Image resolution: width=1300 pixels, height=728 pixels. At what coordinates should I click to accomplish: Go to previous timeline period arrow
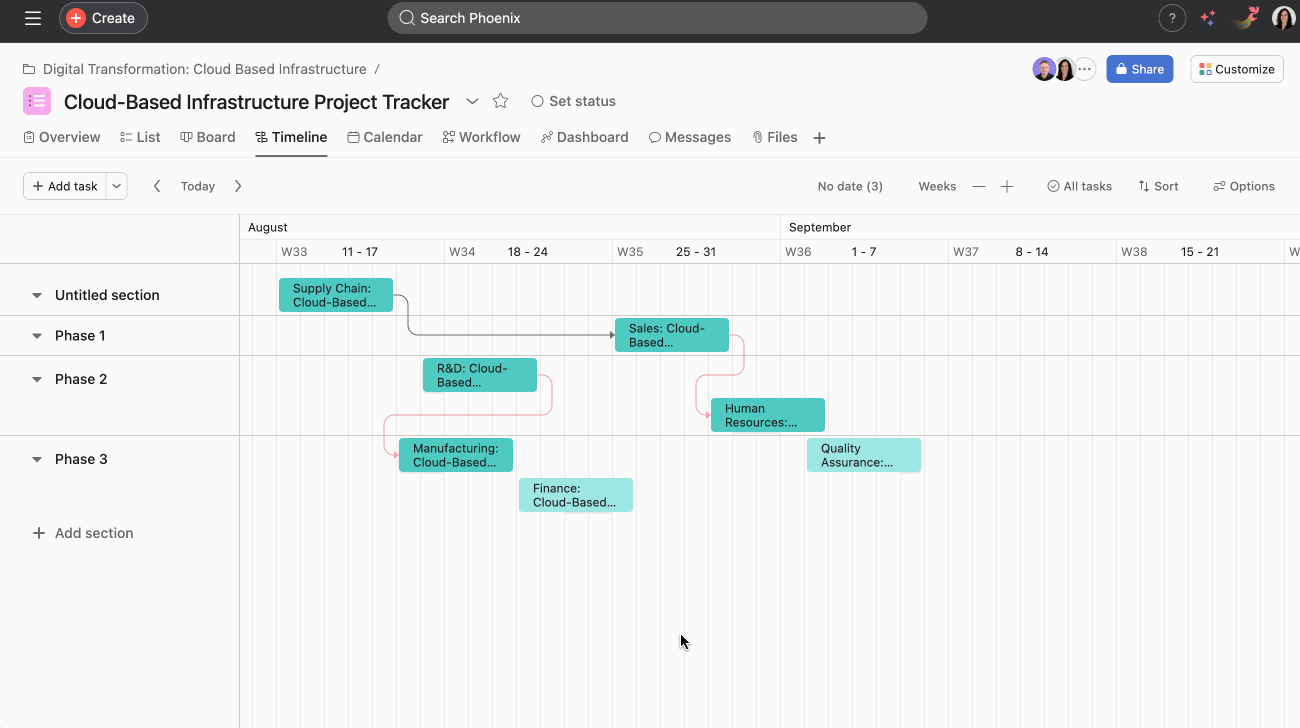(x=157, y=186)
